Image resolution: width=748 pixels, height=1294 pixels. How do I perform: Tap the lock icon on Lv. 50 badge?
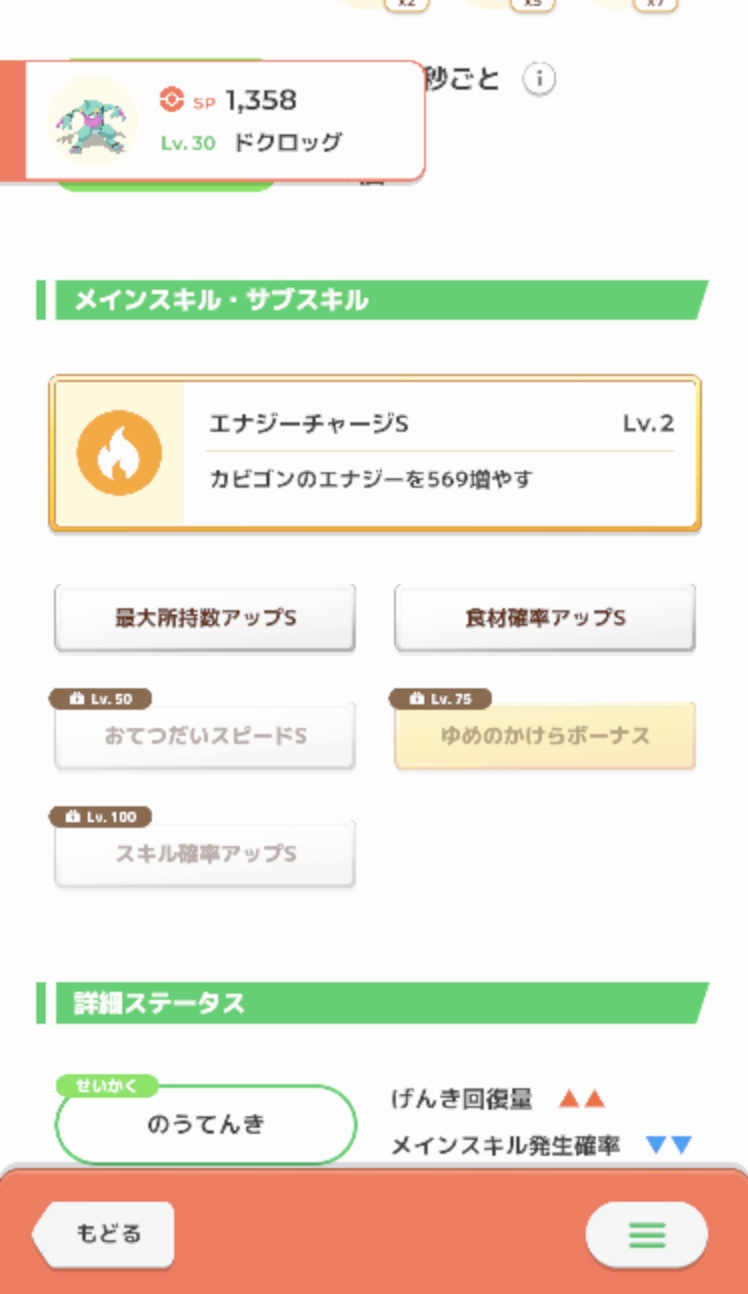[x=73, y=699]
